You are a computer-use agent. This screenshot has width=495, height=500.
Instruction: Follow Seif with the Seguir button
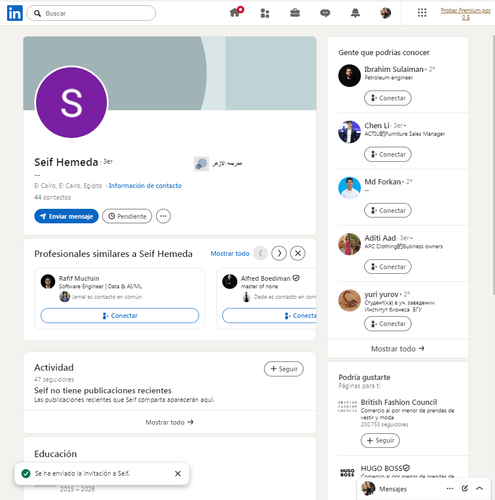coord(284,369)
